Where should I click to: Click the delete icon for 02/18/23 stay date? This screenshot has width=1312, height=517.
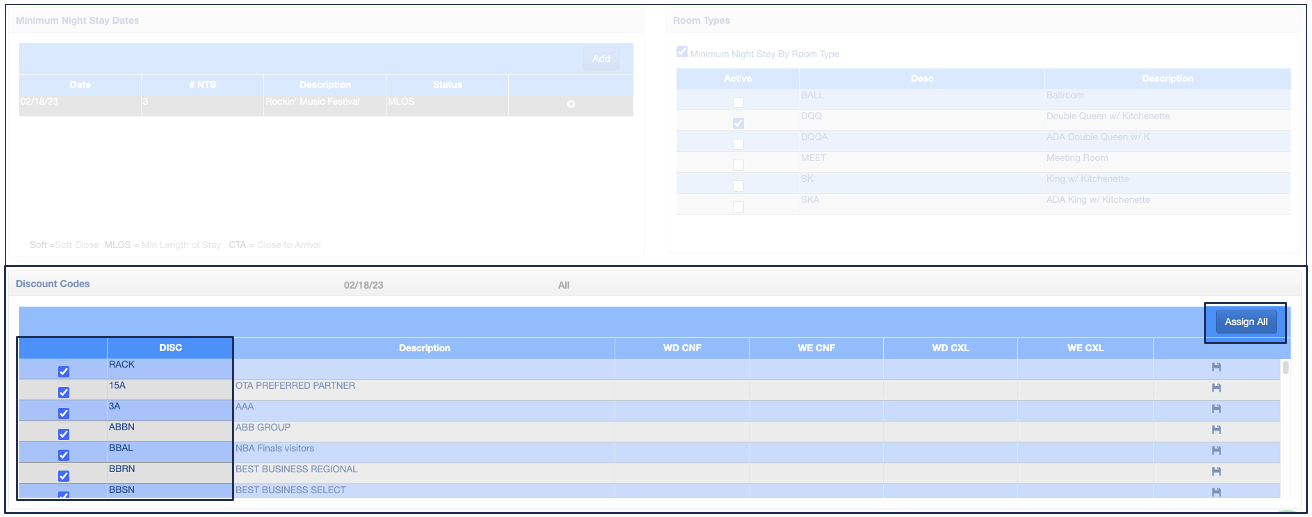571,105
